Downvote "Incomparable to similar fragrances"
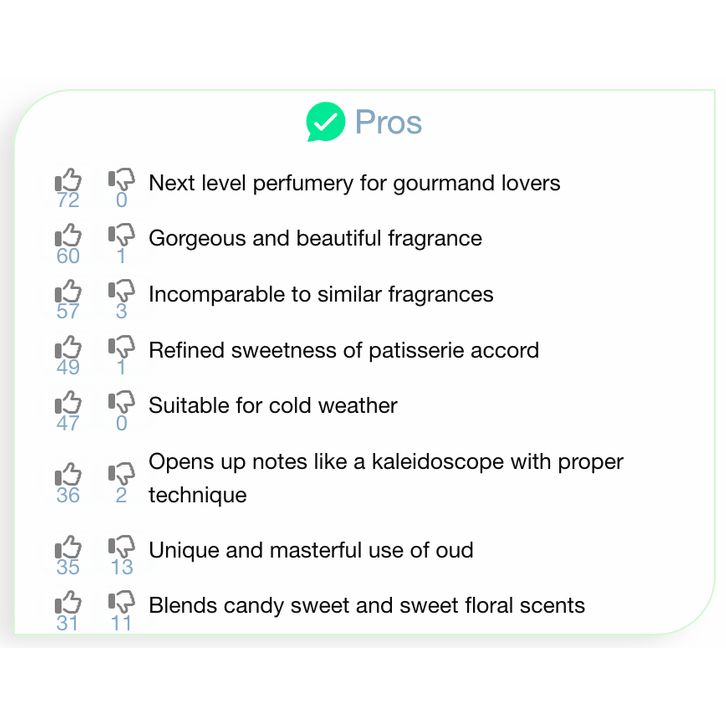Screen dimensions: 726x726 coord(121,292)
